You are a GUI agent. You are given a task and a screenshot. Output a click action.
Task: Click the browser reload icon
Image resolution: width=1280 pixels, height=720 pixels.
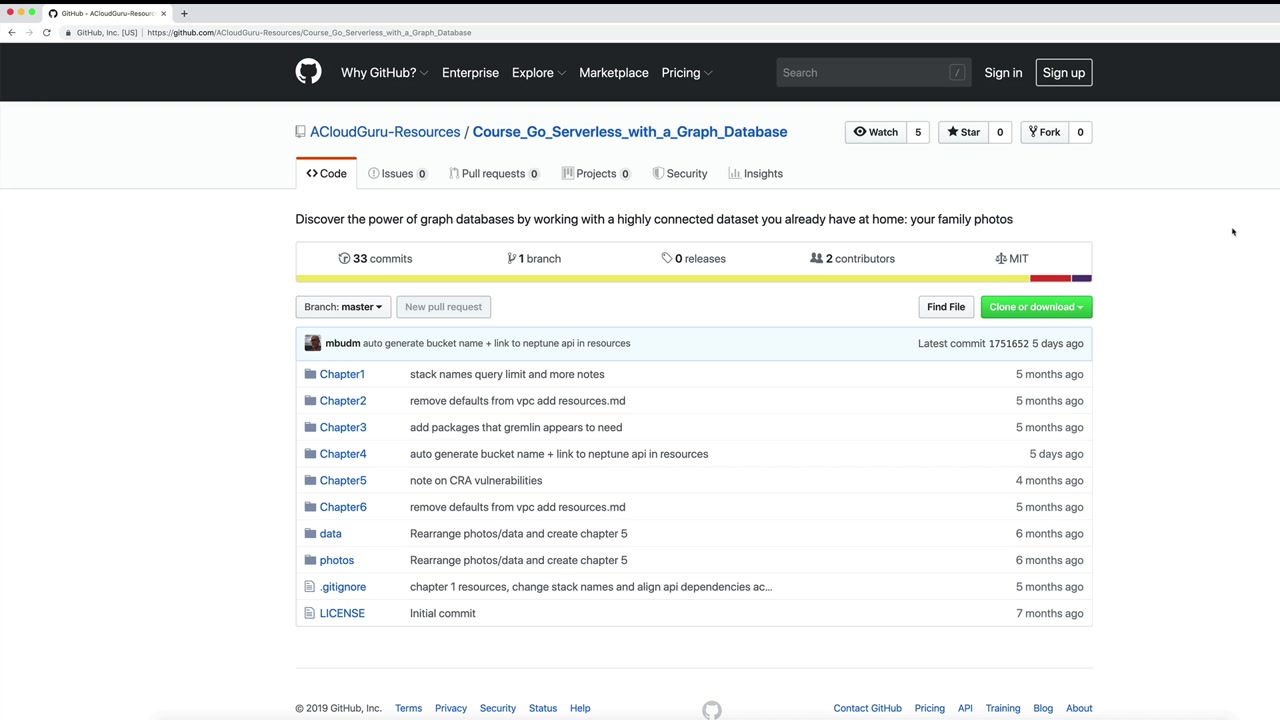click(46, 32)
